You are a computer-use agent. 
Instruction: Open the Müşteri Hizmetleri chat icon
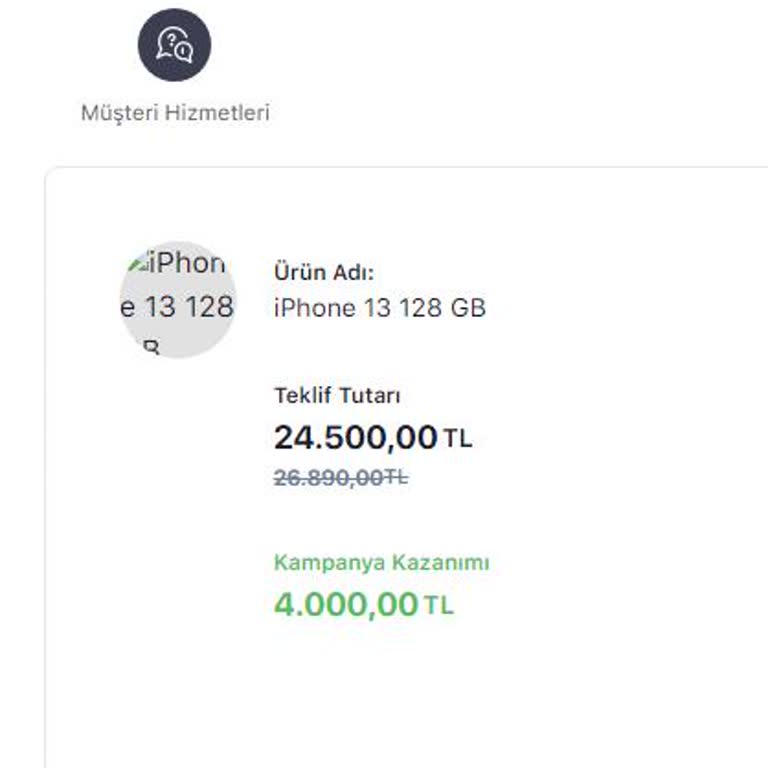[x=174, y=45]
